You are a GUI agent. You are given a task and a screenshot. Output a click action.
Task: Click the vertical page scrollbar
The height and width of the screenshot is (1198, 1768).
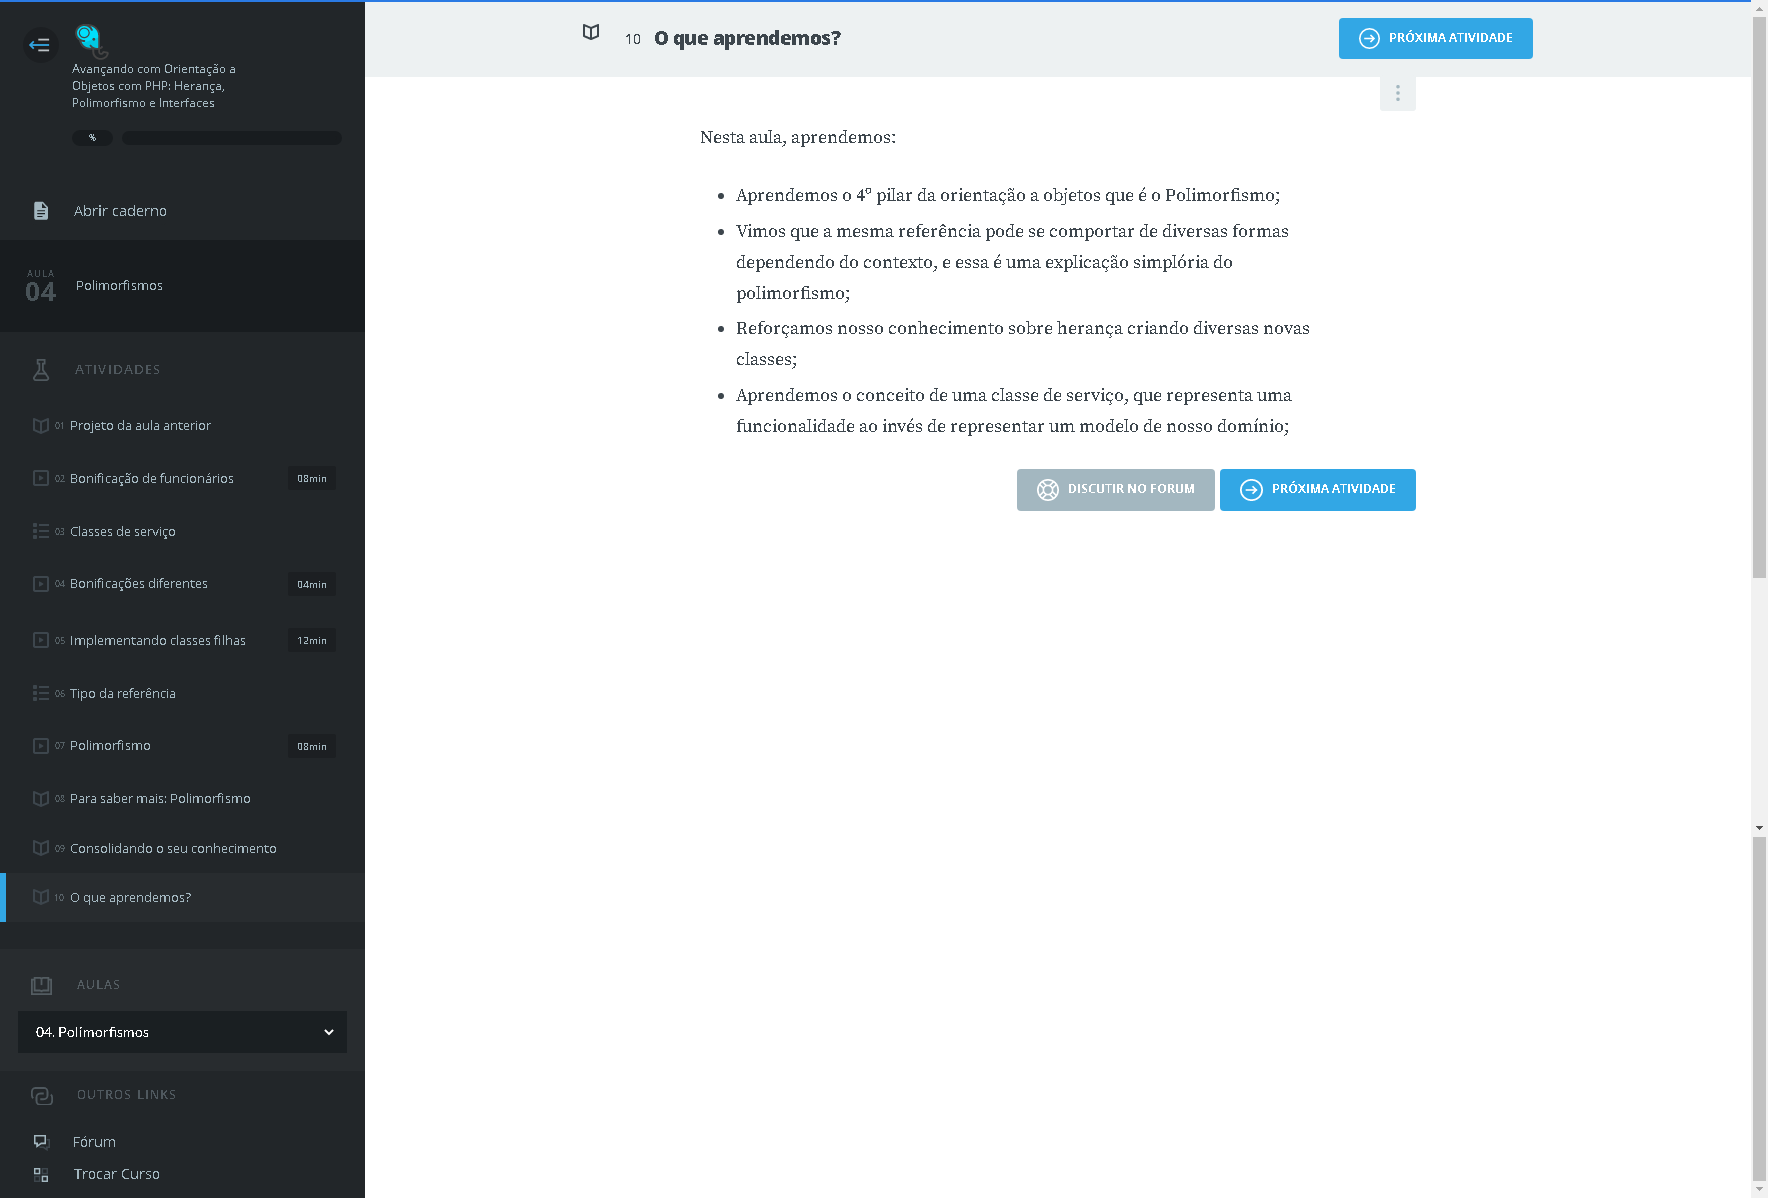coord(1759,300)
